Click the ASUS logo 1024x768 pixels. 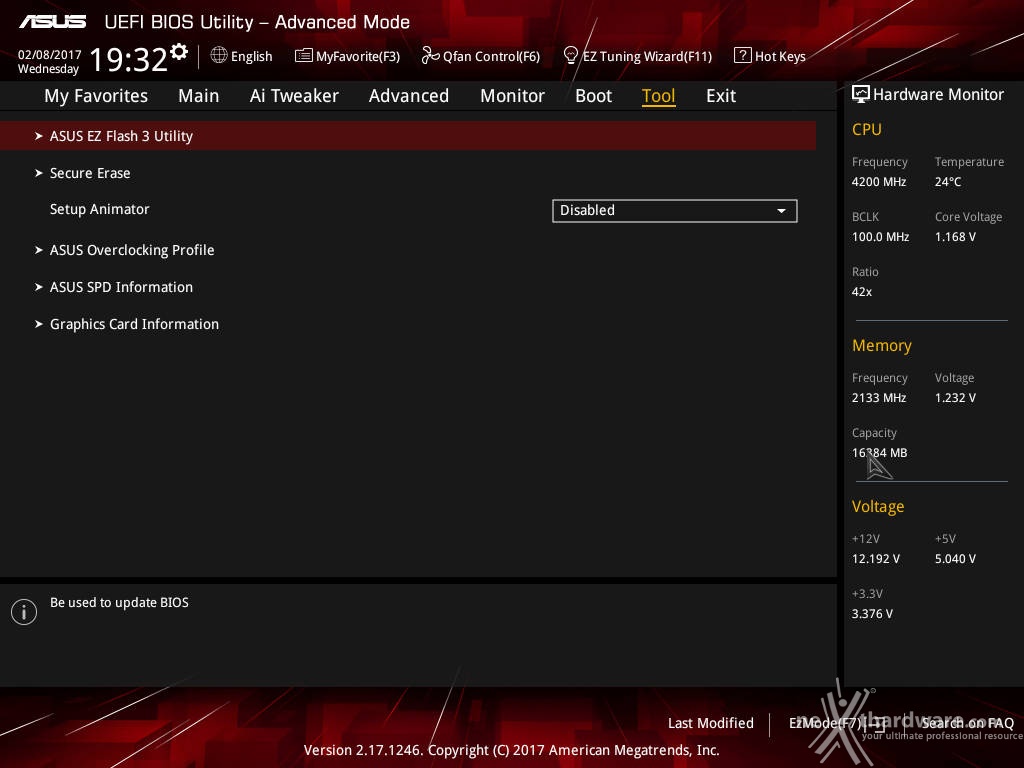click(52, 22)
